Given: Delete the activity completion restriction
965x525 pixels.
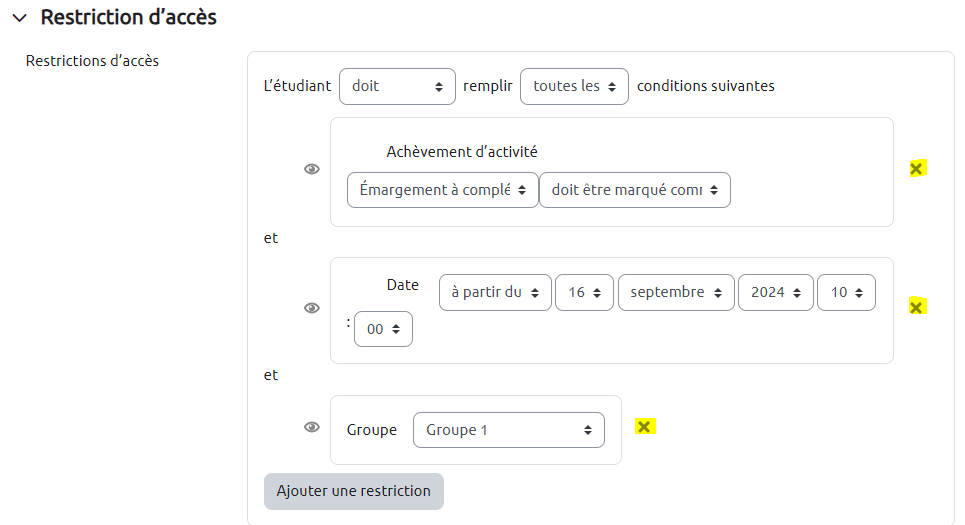Looking at the screenshot, I should 916,169.
